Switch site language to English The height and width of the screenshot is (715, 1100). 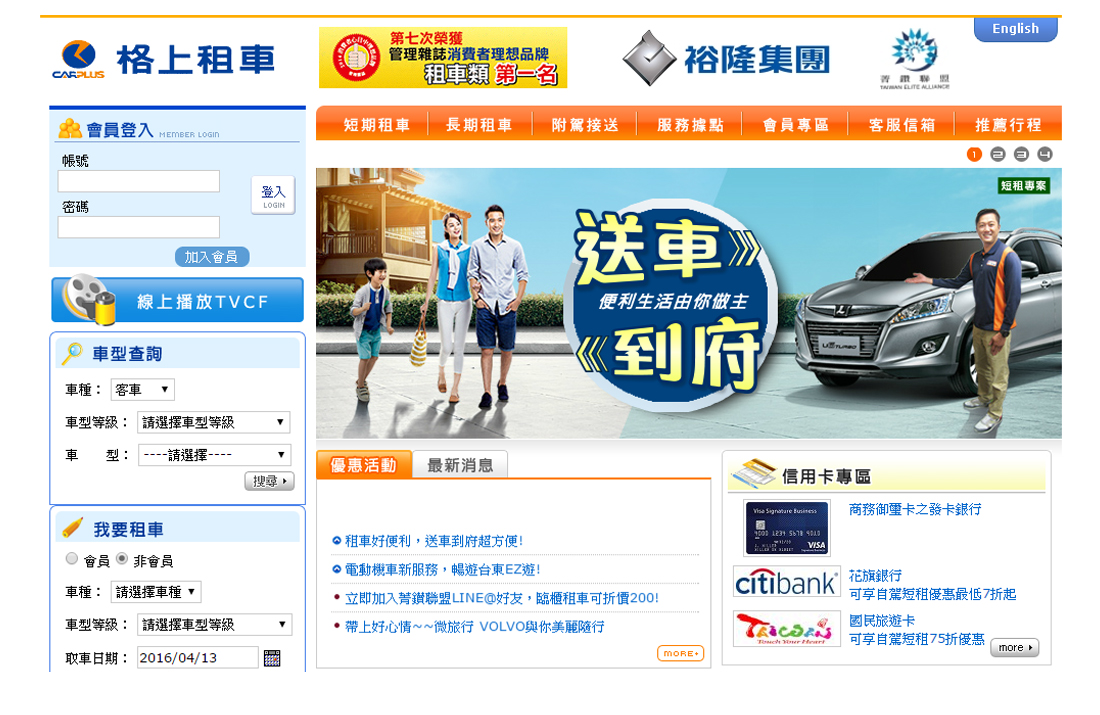click(x=1015, y=29)
